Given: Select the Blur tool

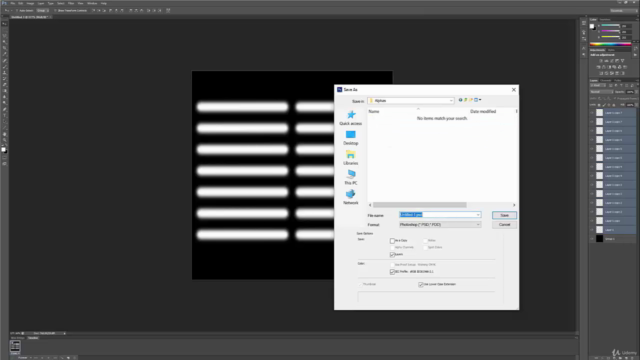Looking at the screenshot, I should click(x=4, y=97).
